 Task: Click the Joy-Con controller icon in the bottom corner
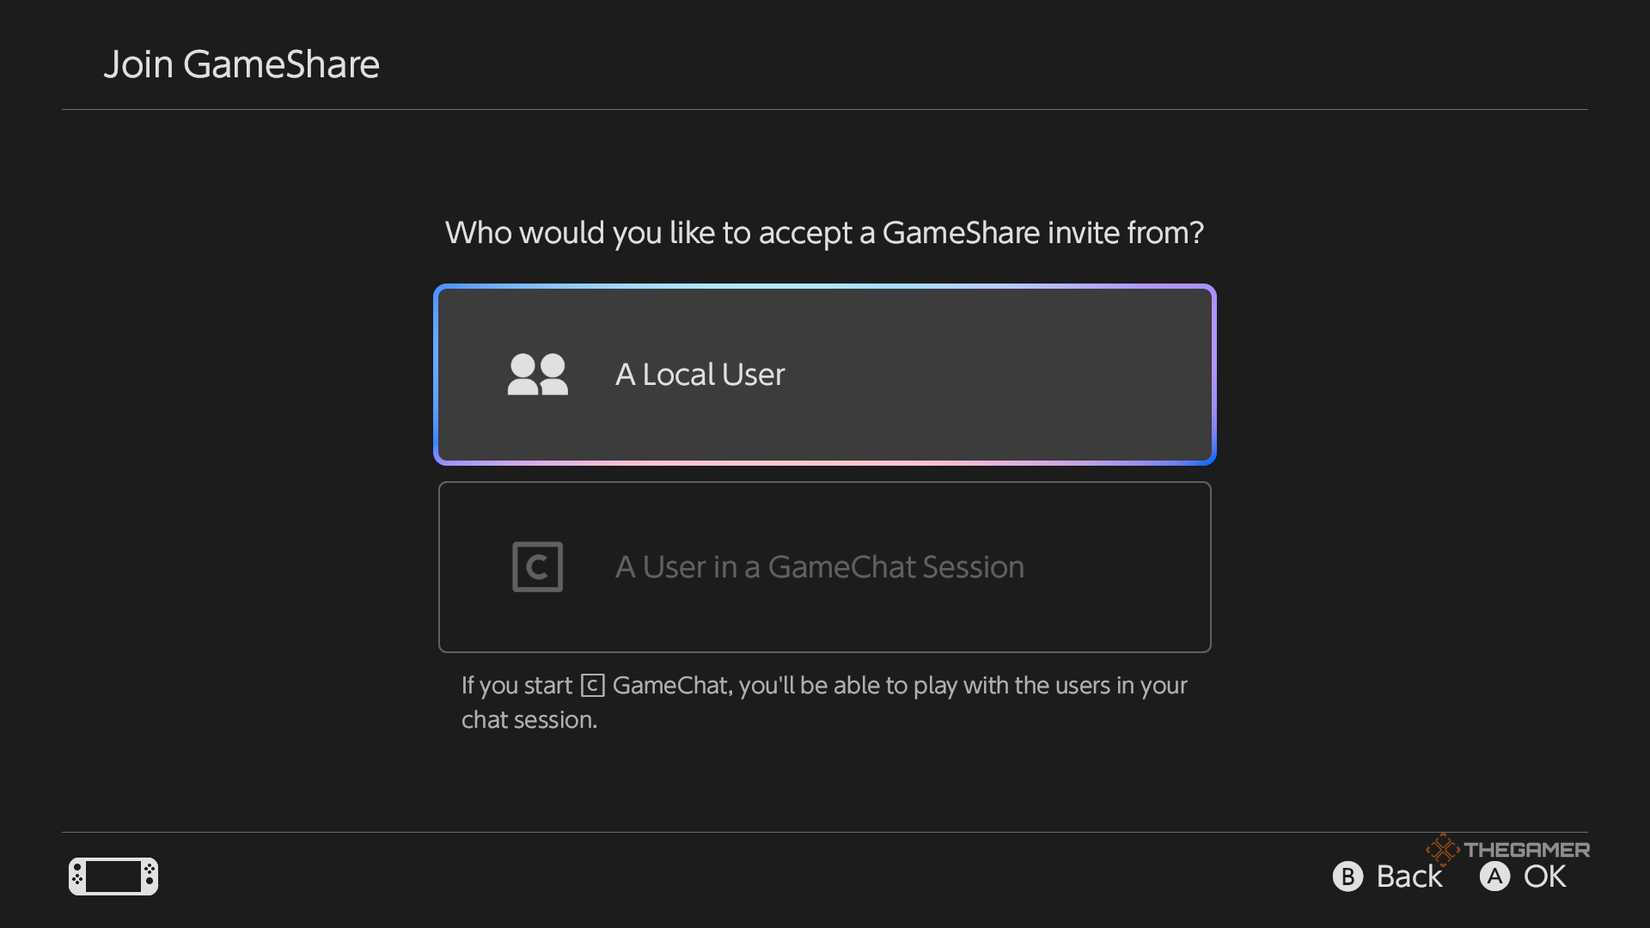click(x=112, y=877)
